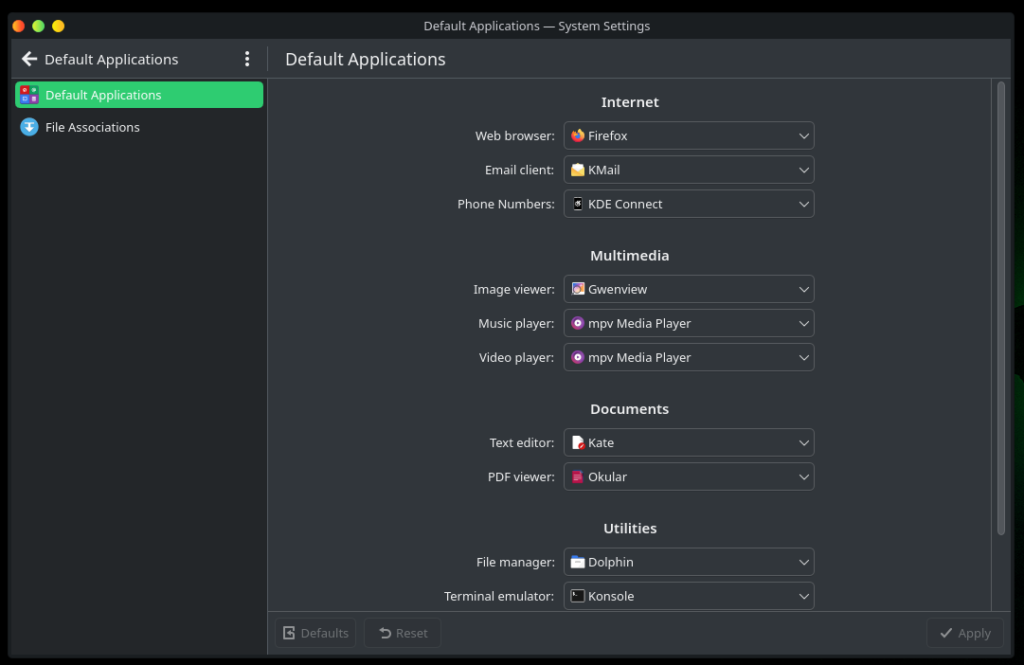1024x665 pixels.
Task: Click the Kate icon in Text editor
Action: tap(578, 443)
